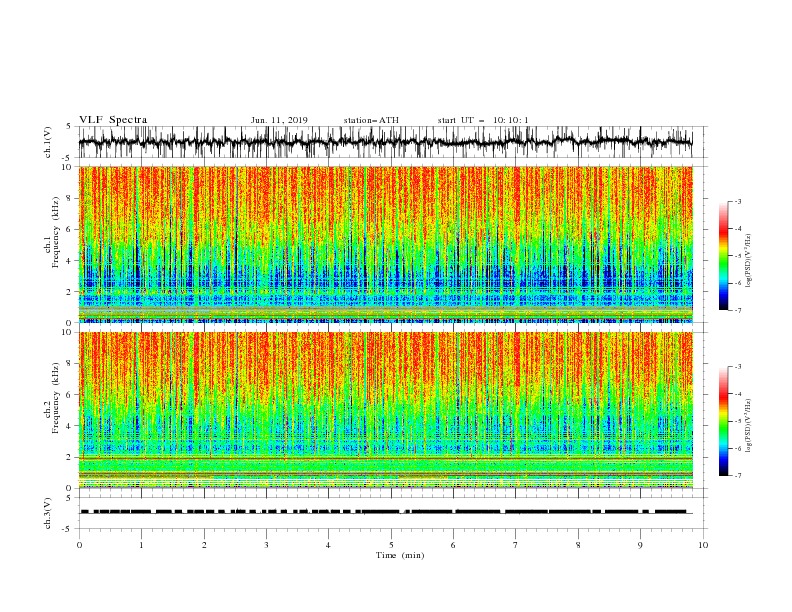792x612 pixels.
Task: Click the "7" minute tick label
Action: click(x=516, y=545)
